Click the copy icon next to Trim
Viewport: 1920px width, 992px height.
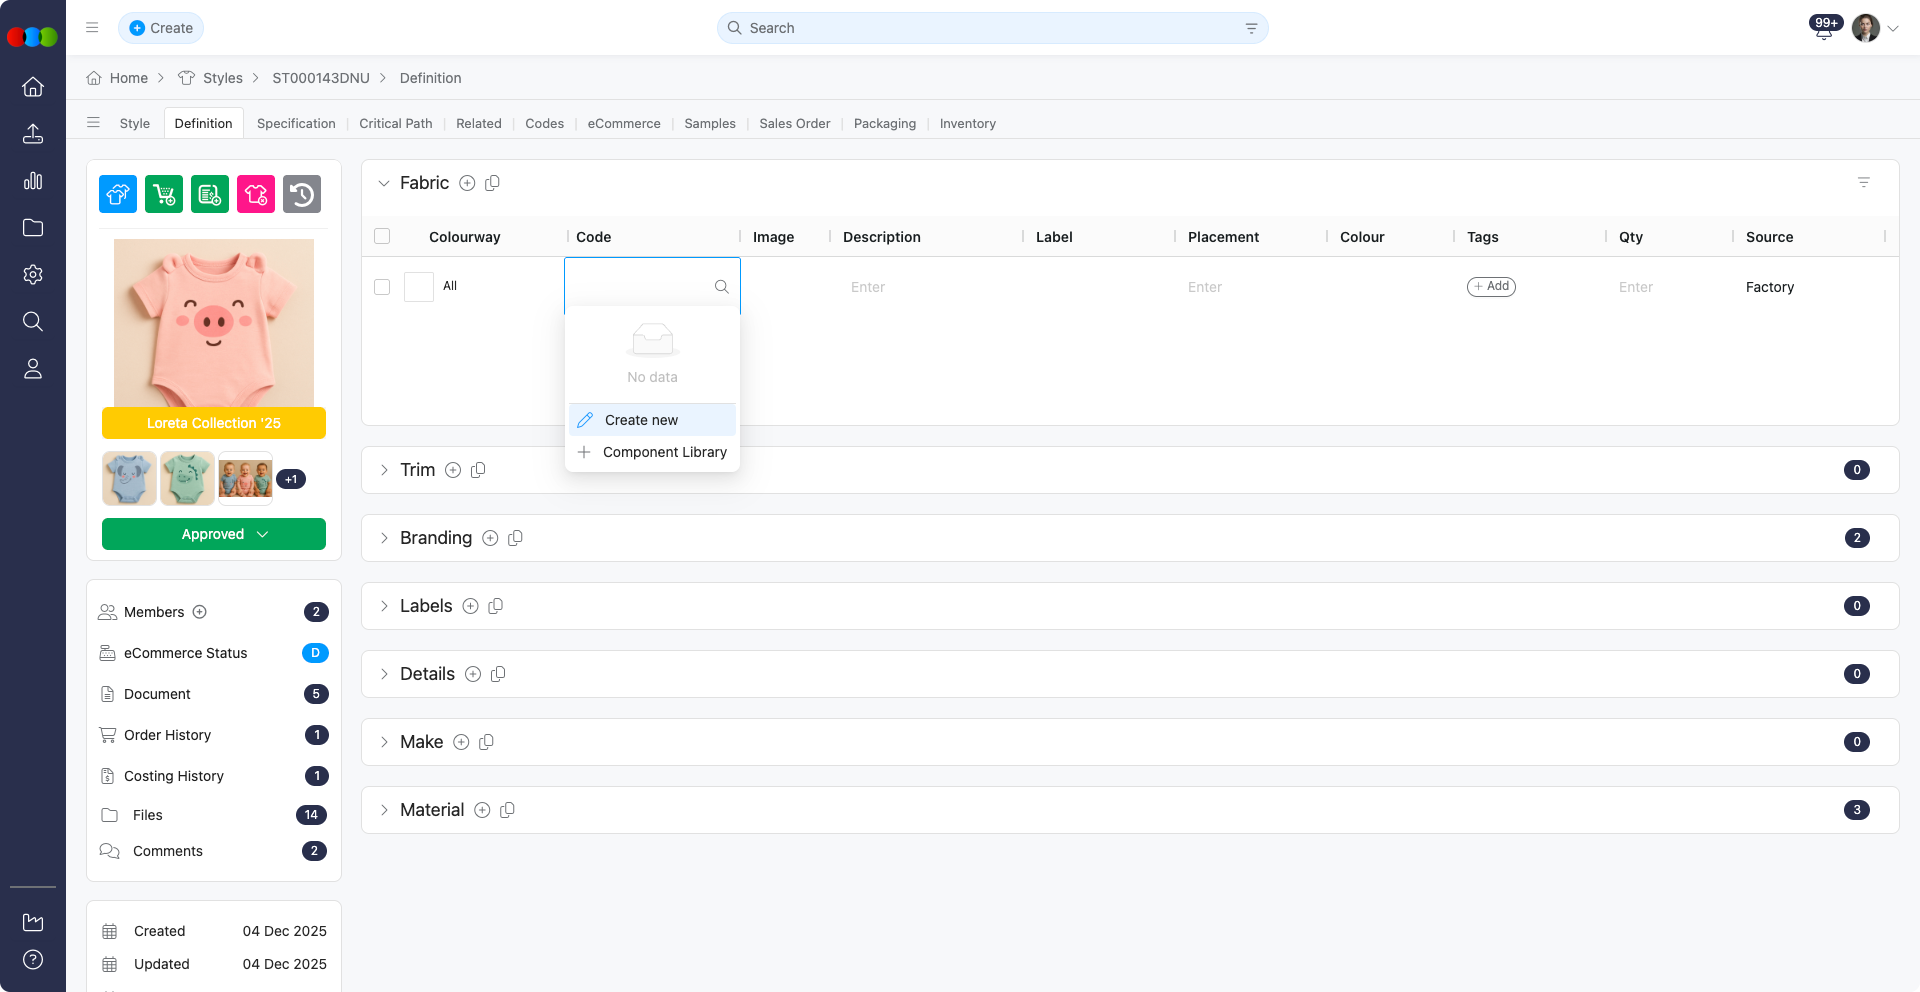pos(478,470)
